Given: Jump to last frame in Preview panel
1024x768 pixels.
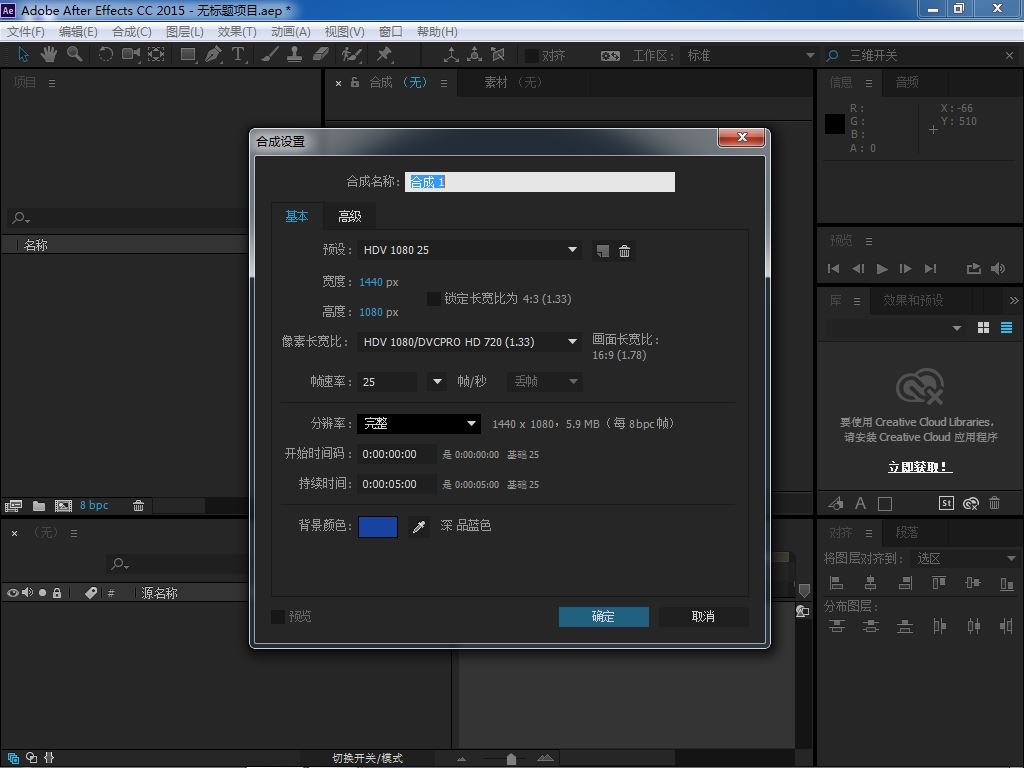Looking at the screenshot, I should coord(931,268).
